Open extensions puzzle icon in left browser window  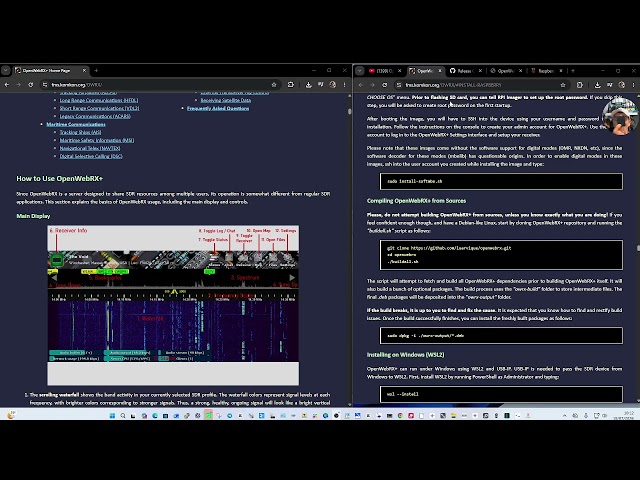click(291, 85)
